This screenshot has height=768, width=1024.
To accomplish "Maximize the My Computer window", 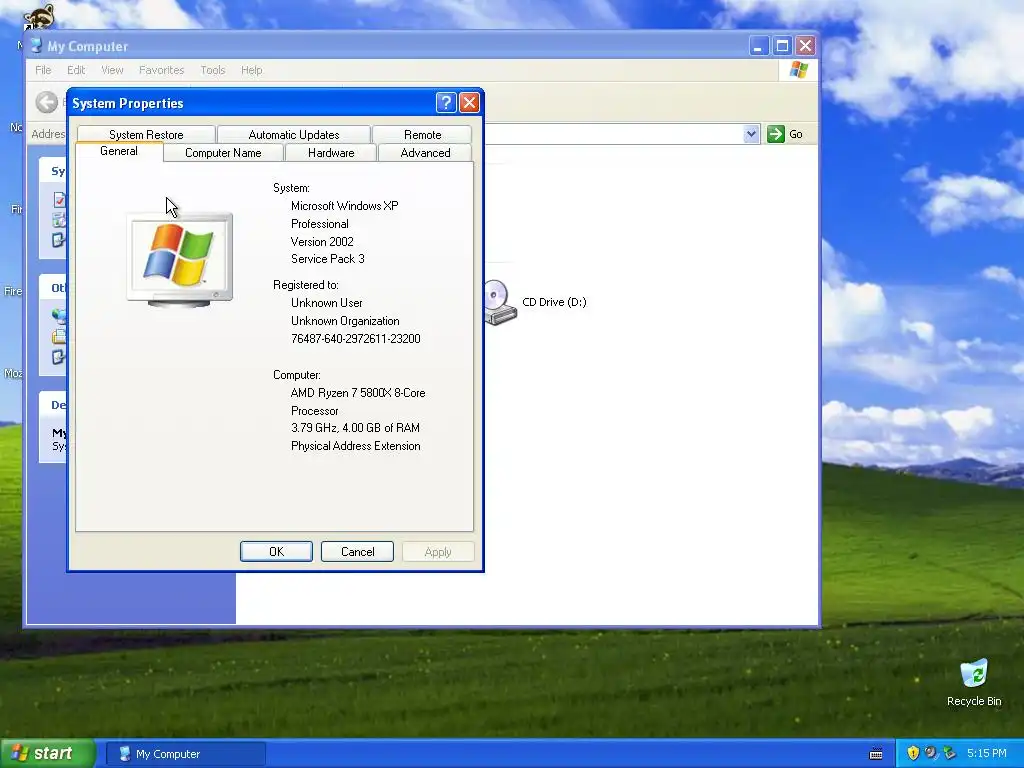I will 782,46.
